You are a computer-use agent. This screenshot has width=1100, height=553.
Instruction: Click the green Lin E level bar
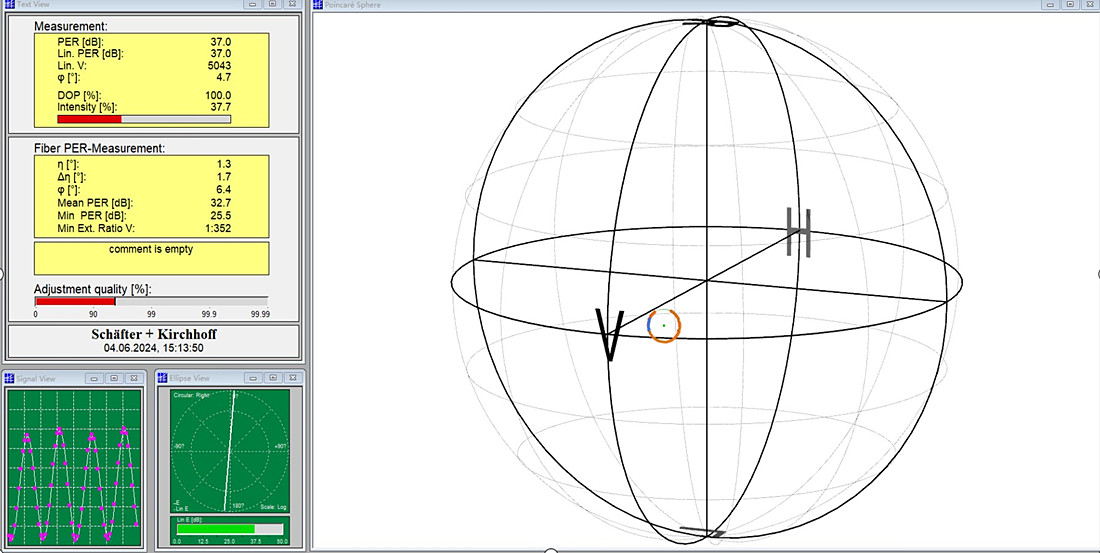[230, 529]
